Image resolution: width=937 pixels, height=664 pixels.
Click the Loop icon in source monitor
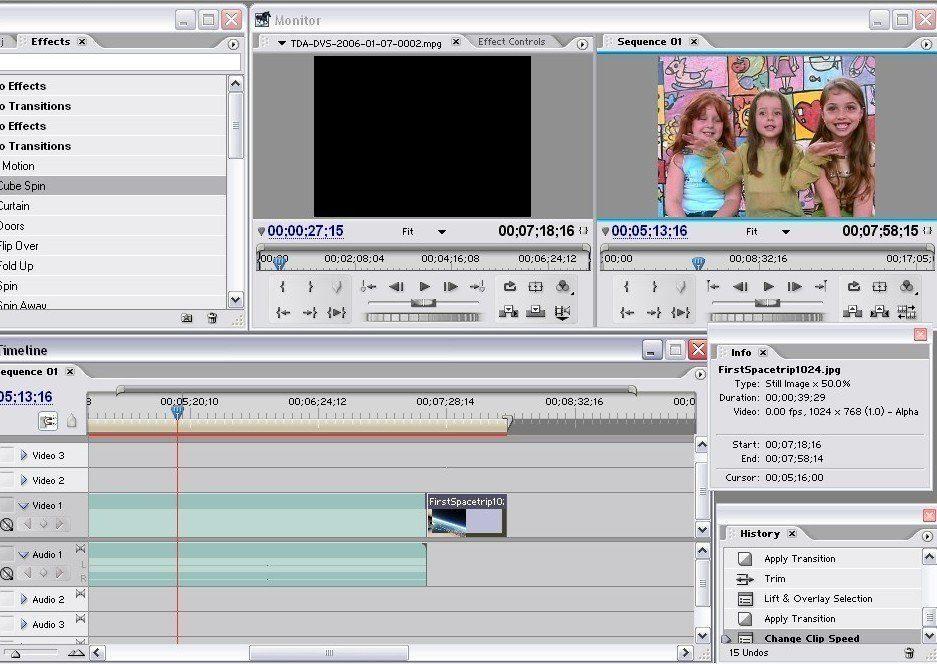click(x=510, y=287)
